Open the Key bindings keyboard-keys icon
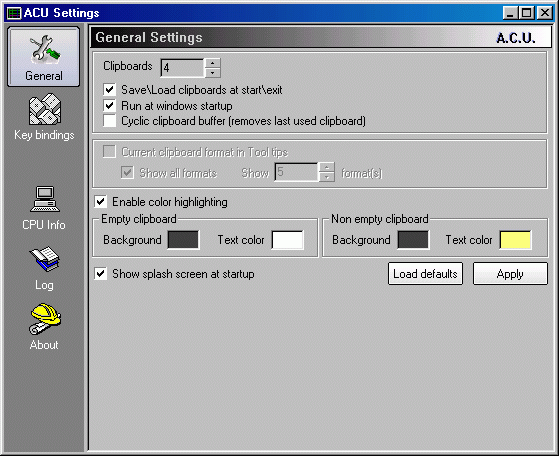559x456 pixels. pyautogui.click(x=45, y=109)
